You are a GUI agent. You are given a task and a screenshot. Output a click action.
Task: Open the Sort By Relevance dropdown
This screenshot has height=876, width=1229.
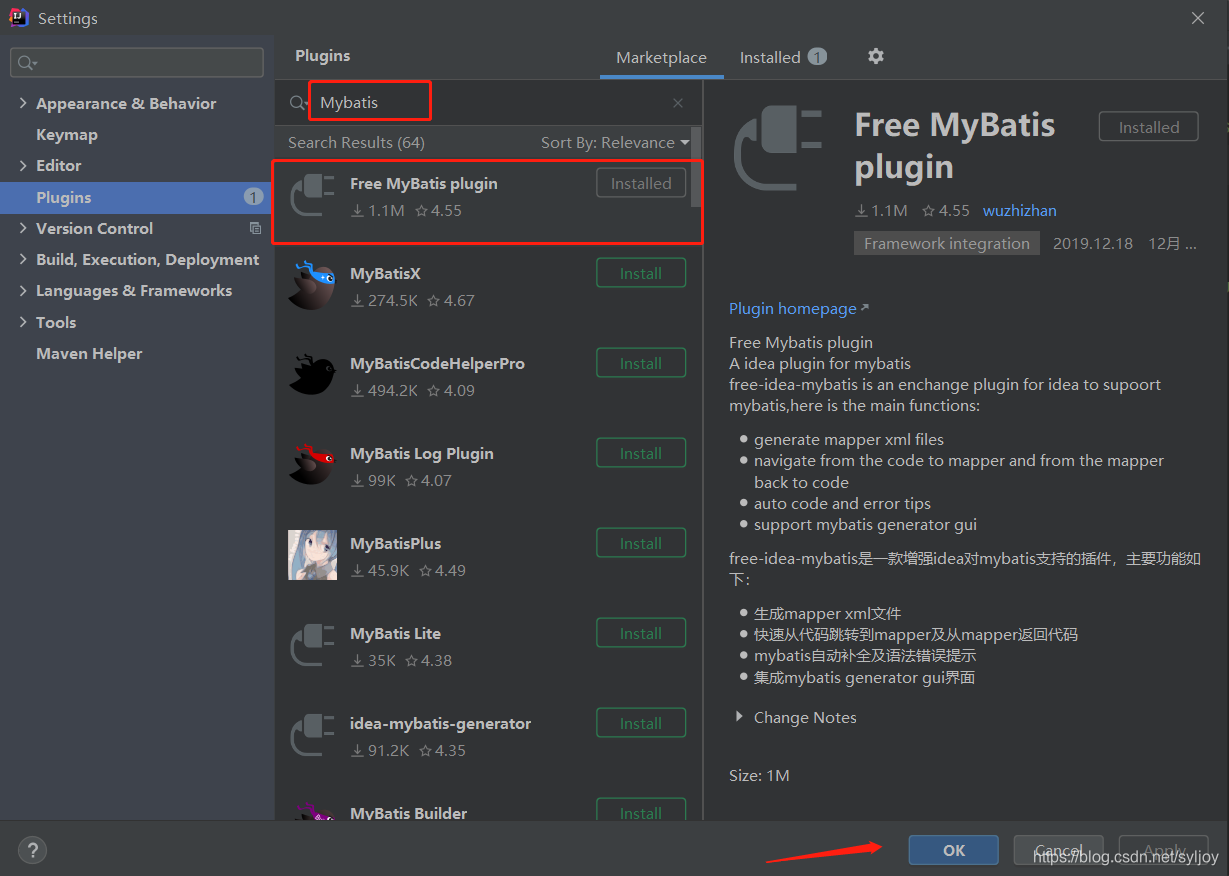click(x=615, y=142)
